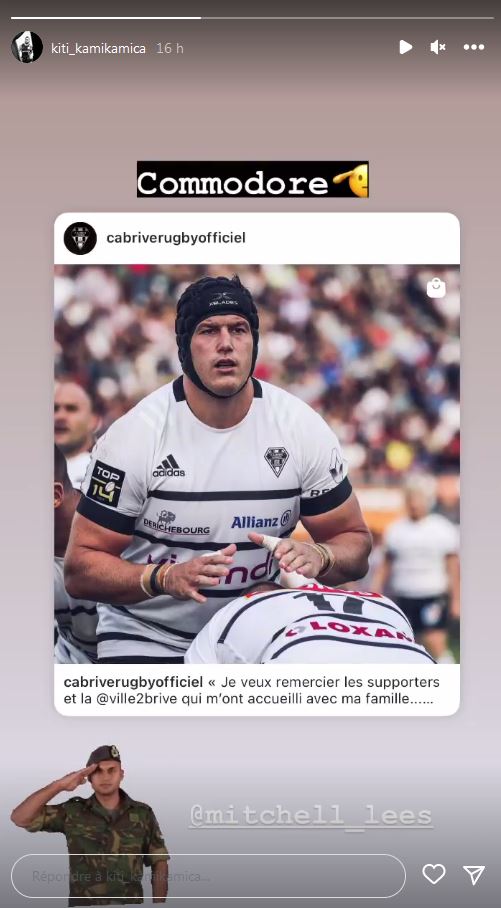Tap the kiti_kamikamica username
Viewport: 501px width, 908px height.
(x=98, y=48)
